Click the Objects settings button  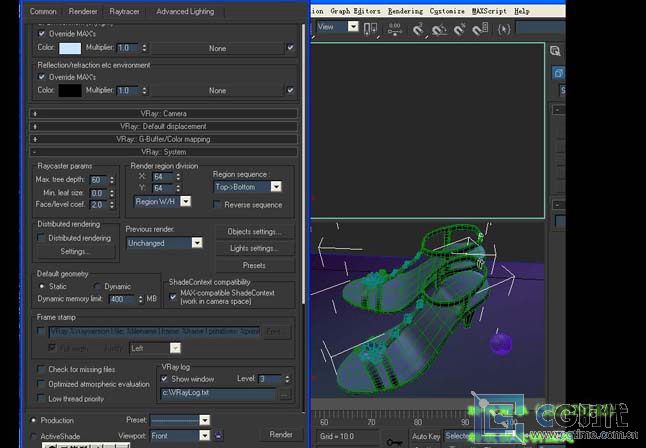[x=253, y=232]
